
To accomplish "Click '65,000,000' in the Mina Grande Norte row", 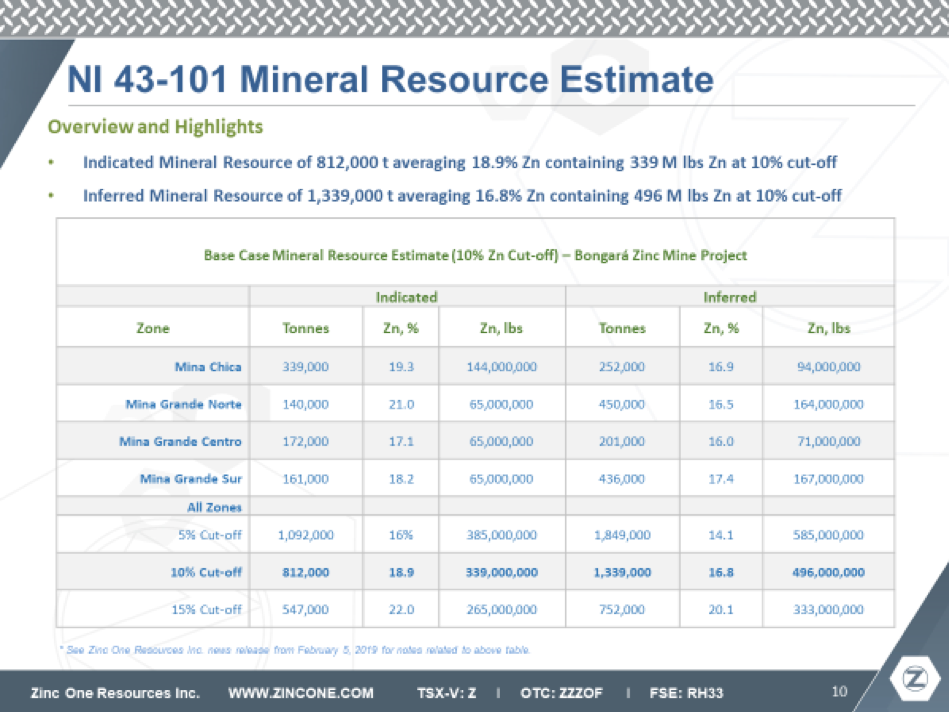I will (x=502, y=404).
